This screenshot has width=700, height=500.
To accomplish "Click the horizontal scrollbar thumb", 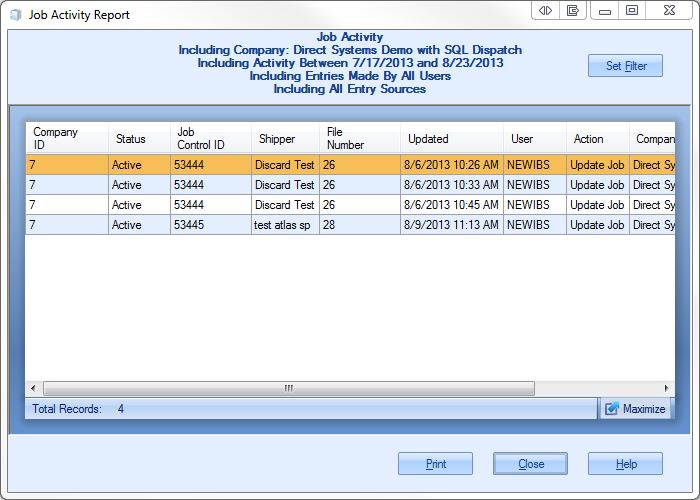I will [288, 388].
